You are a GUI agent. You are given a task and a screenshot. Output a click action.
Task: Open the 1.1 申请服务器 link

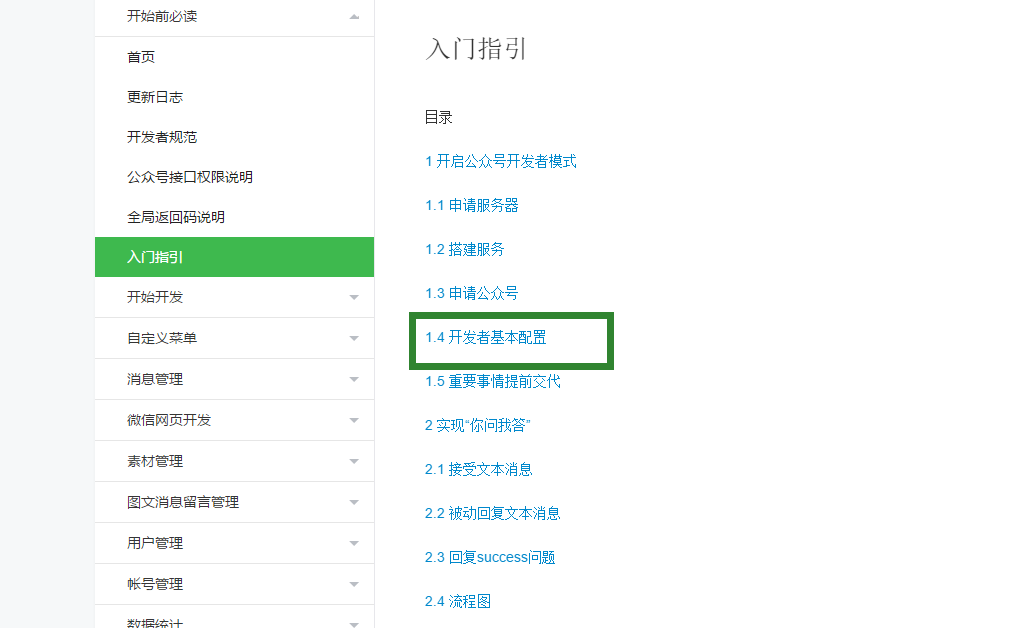coord(474,205)
